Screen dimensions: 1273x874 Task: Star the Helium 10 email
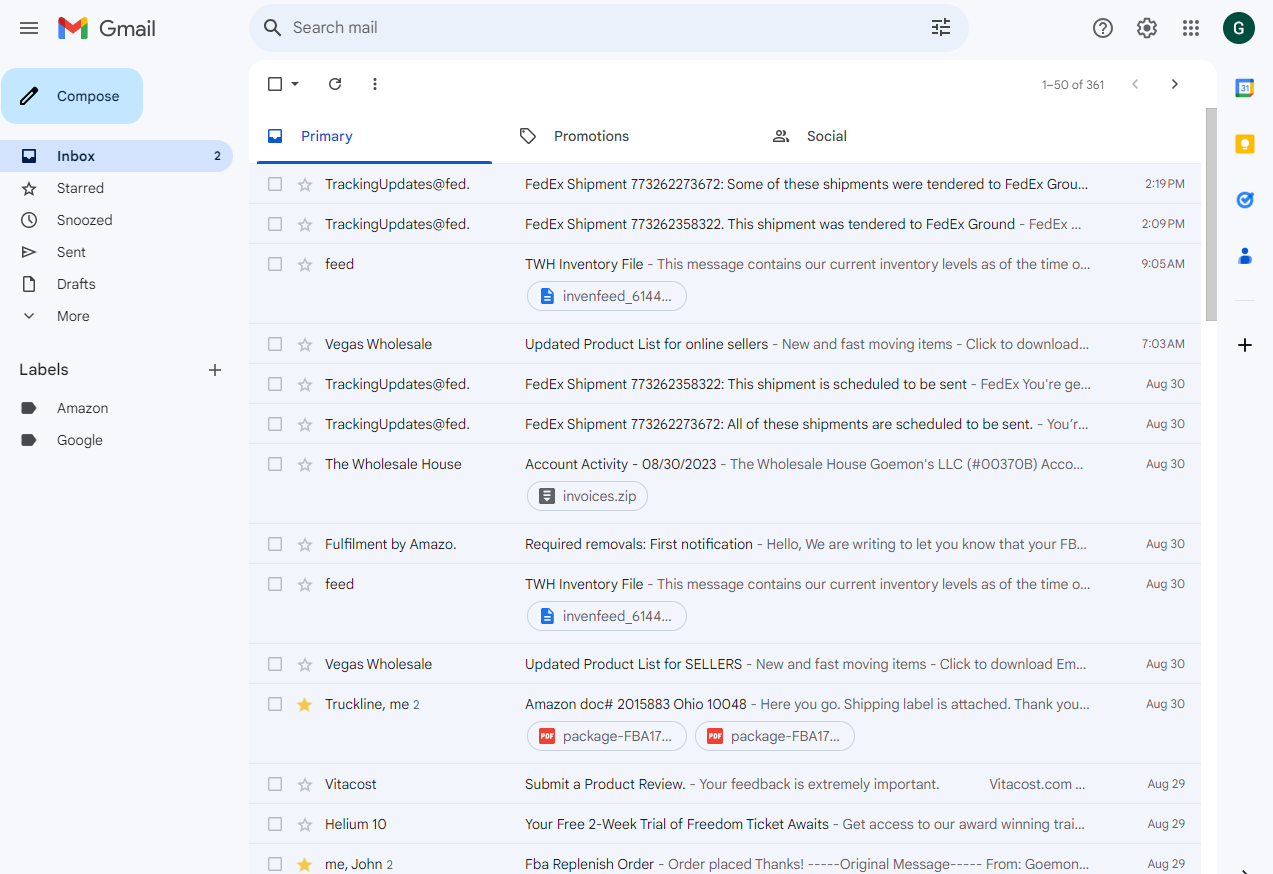305,824
